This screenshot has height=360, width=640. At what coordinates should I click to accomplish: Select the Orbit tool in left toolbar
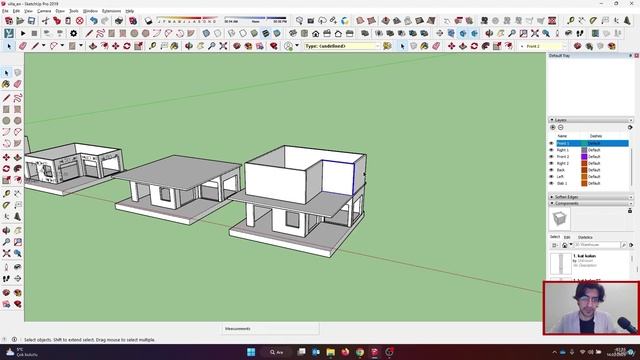(x=6, y=231)
